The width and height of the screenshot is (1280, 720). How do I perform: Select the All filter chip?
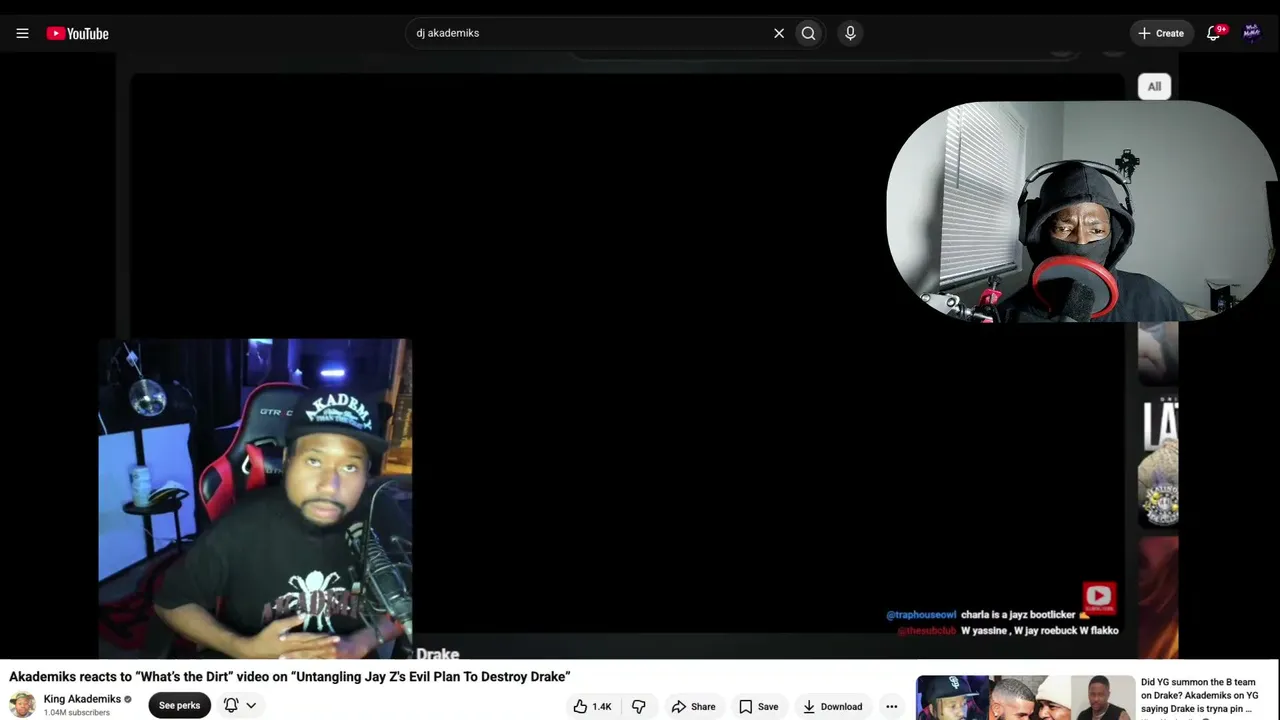(1154, 87)
